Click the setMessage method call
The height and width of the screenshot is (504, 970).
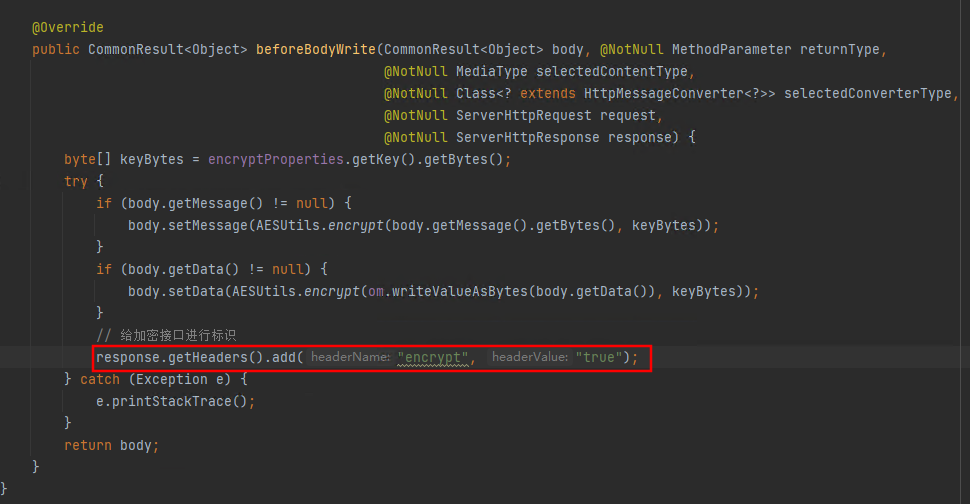point(208,226)
